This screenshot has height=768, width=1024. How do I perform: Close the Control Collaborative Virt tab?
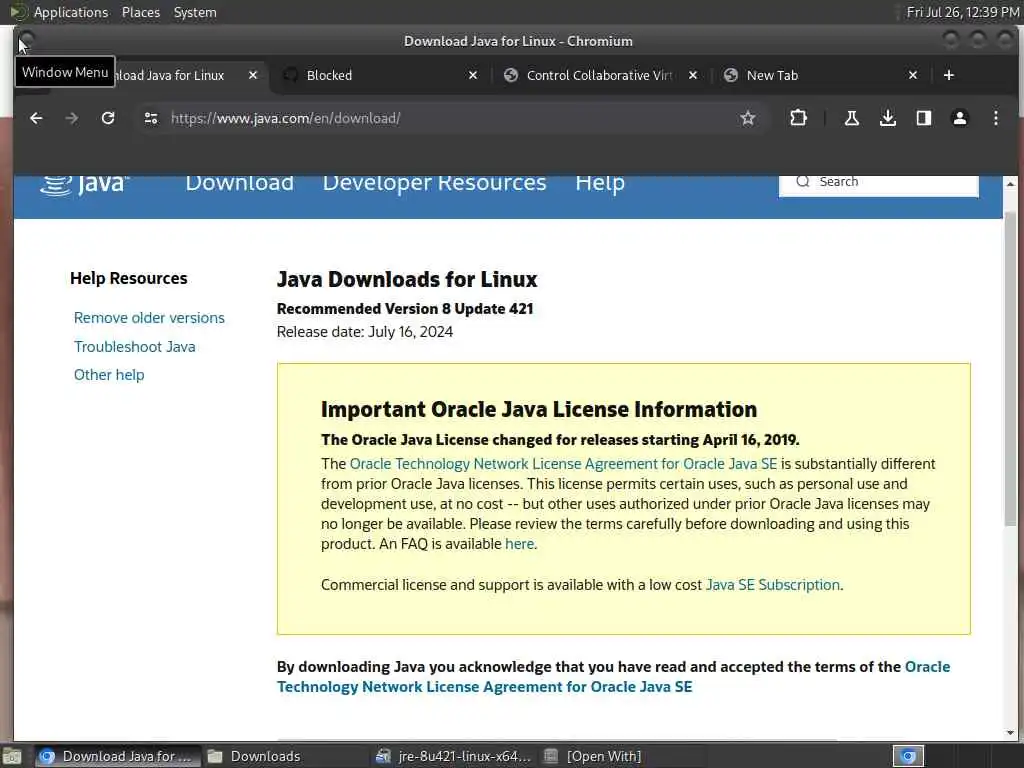[693, 75]
